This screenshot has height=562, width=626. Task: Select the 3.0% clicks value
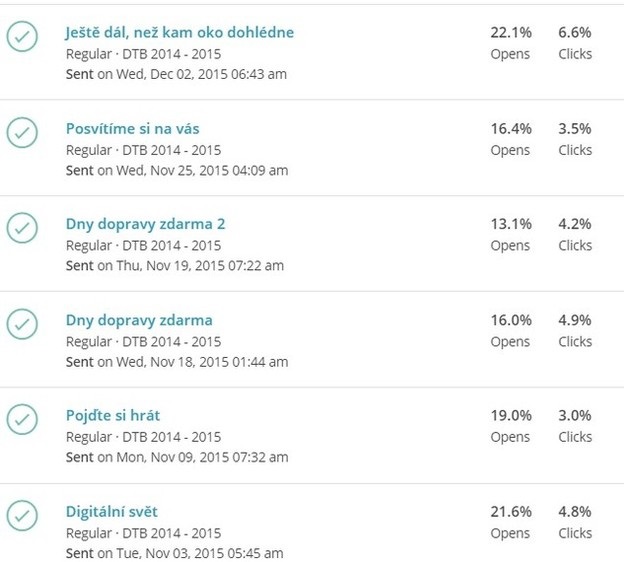pyautogui.click(x=574, y=416)
